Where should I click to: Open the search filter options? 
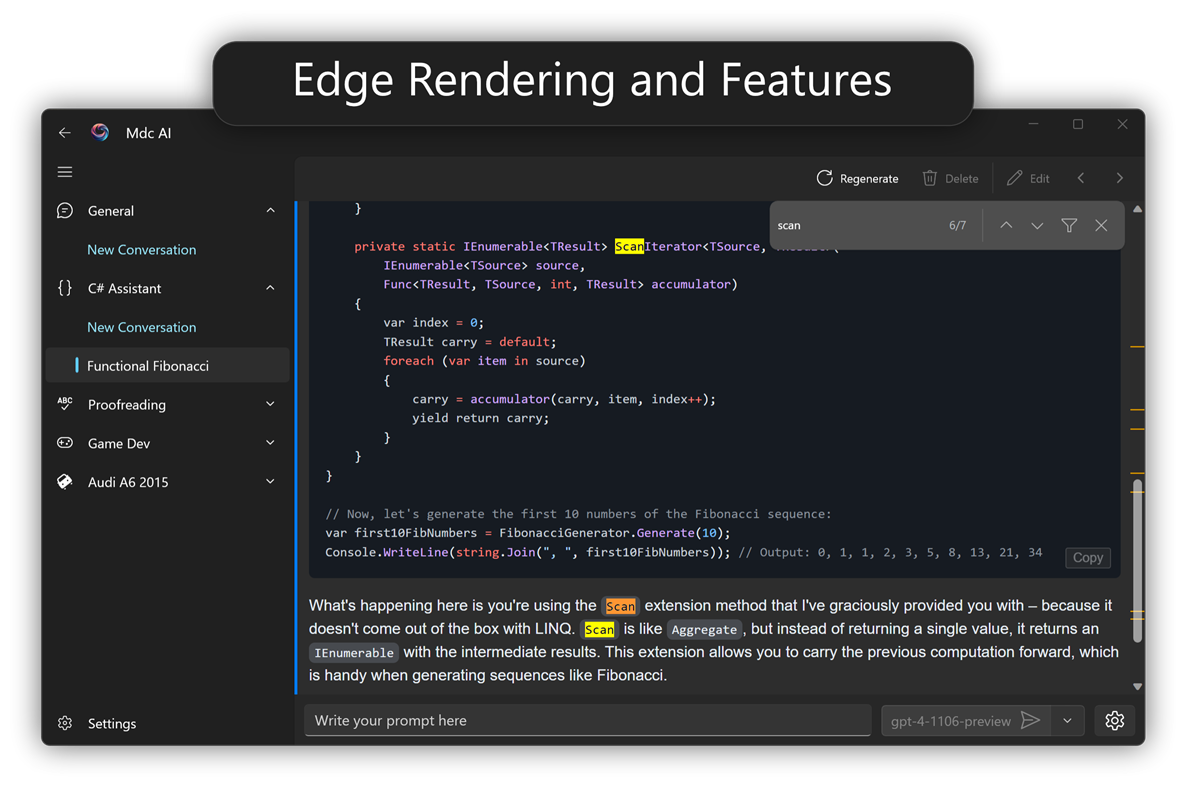(x=1069, y=226)
